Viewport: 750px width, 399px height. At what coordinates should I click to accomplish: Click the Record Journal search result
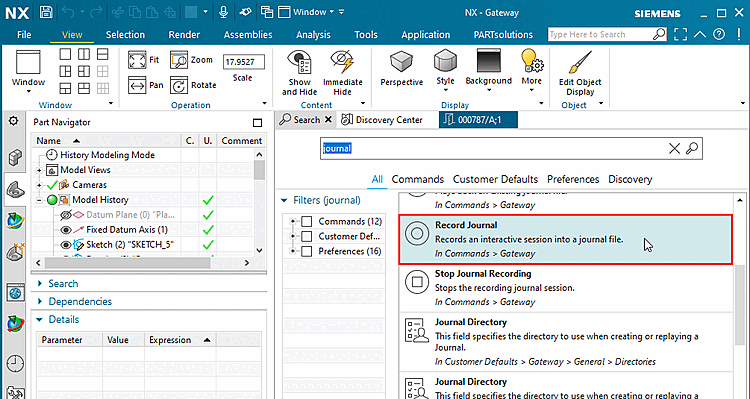[565, 239]
